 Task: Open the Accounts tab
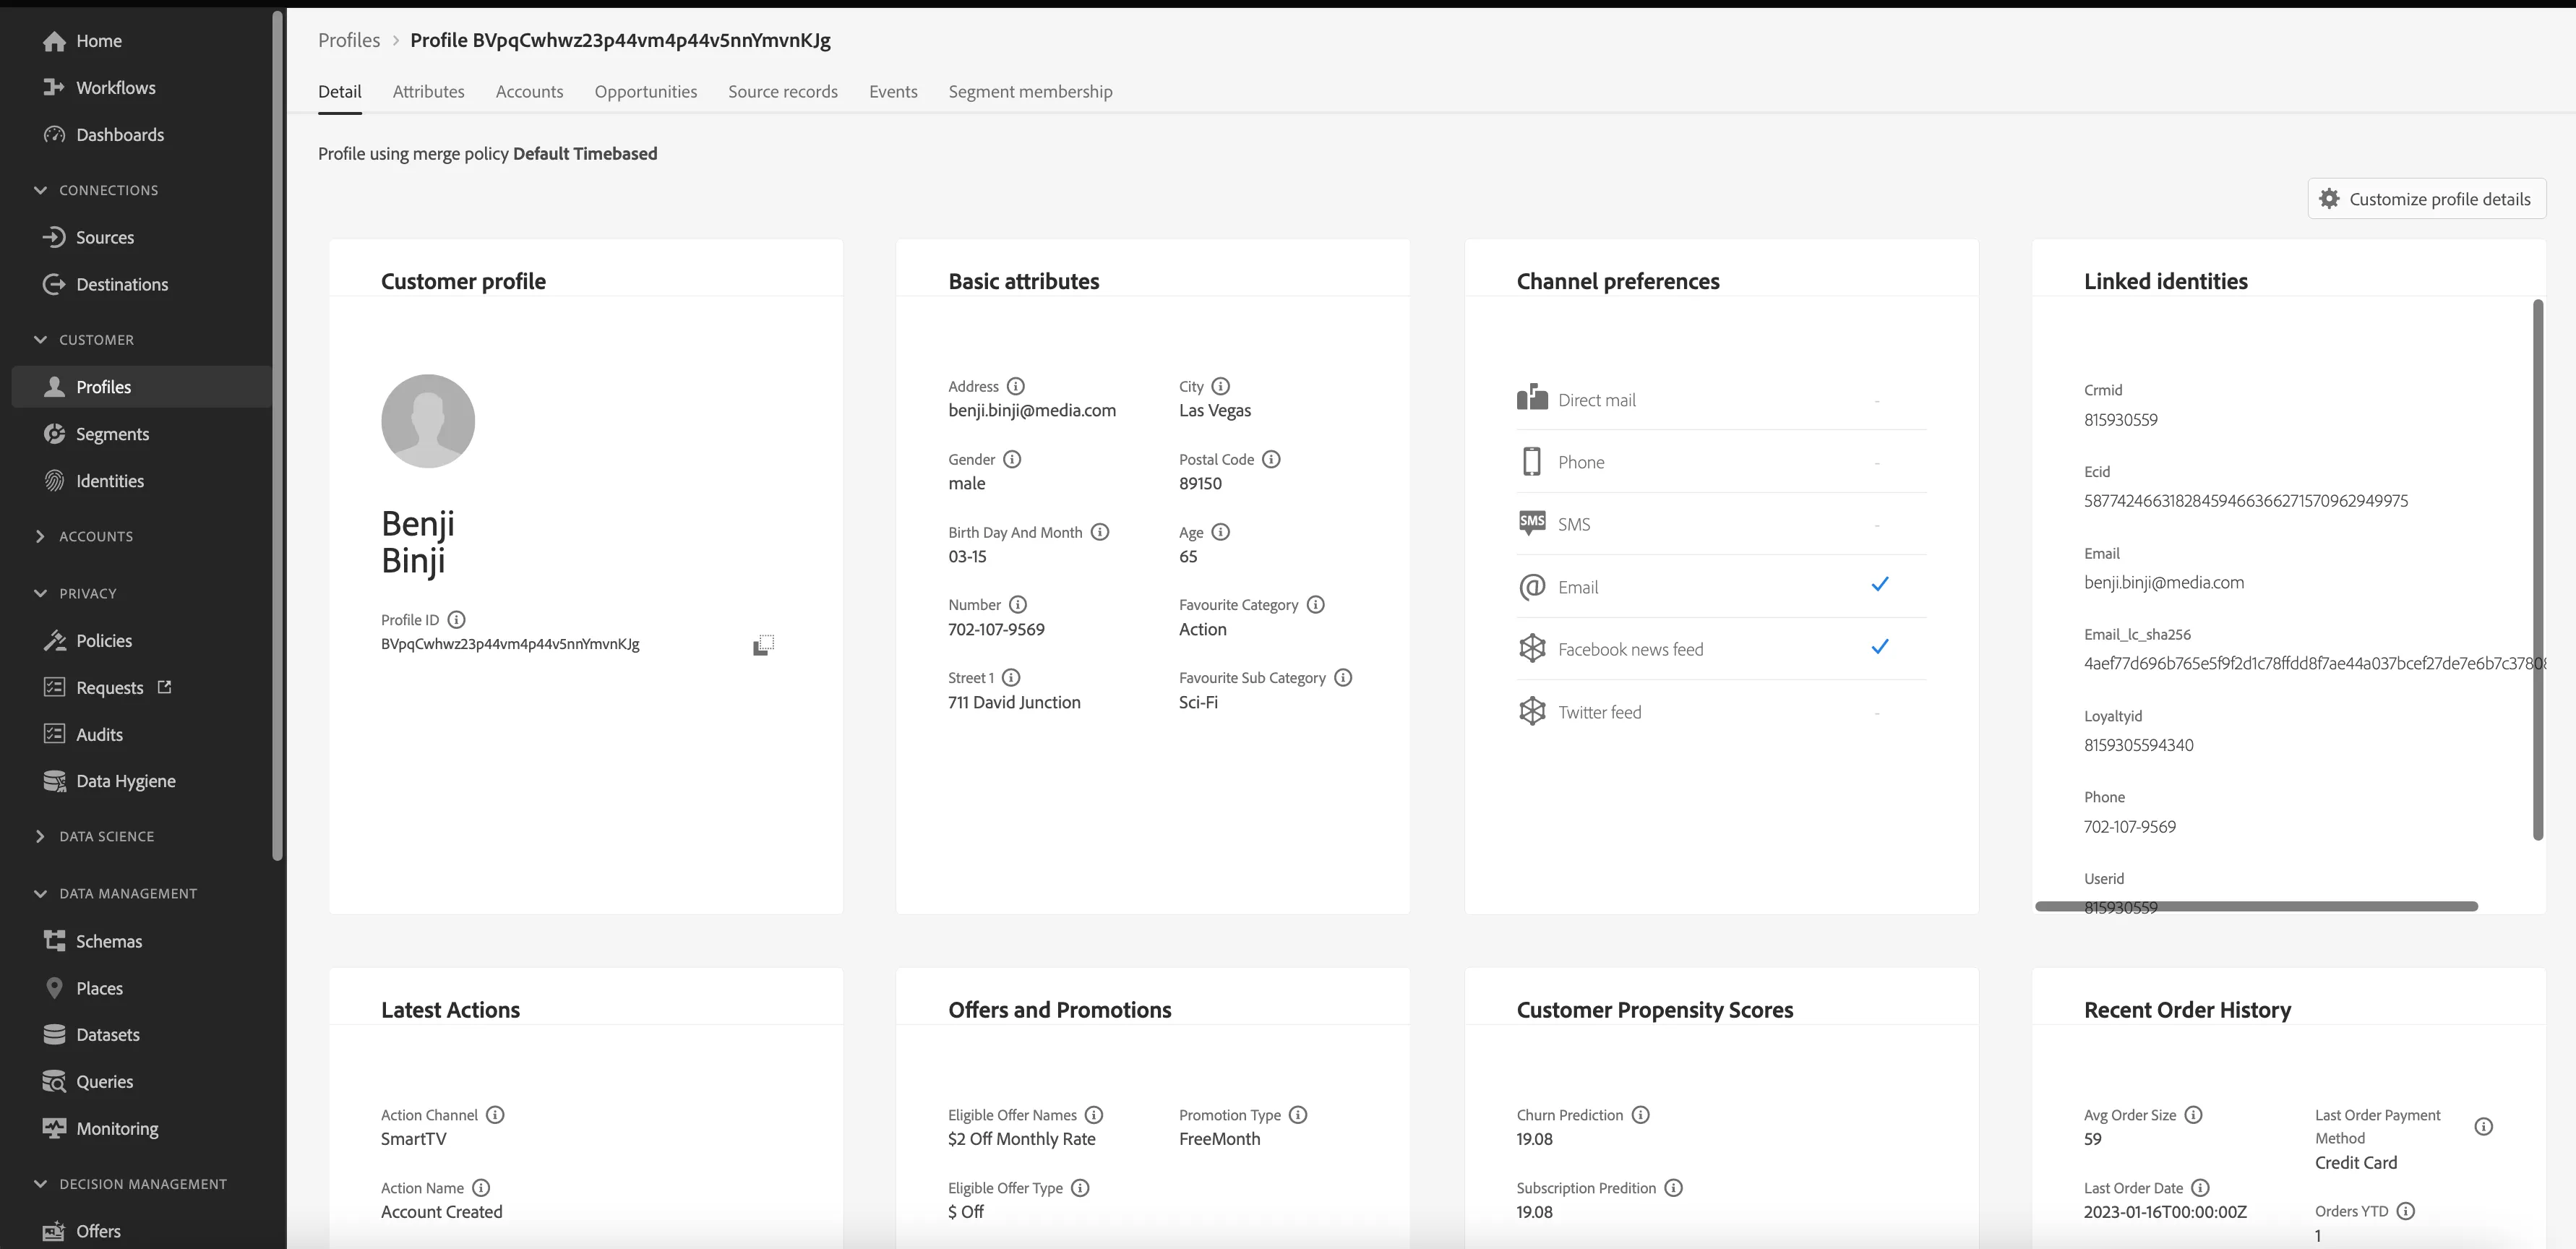pyautogui.click(x=529, y=91)
